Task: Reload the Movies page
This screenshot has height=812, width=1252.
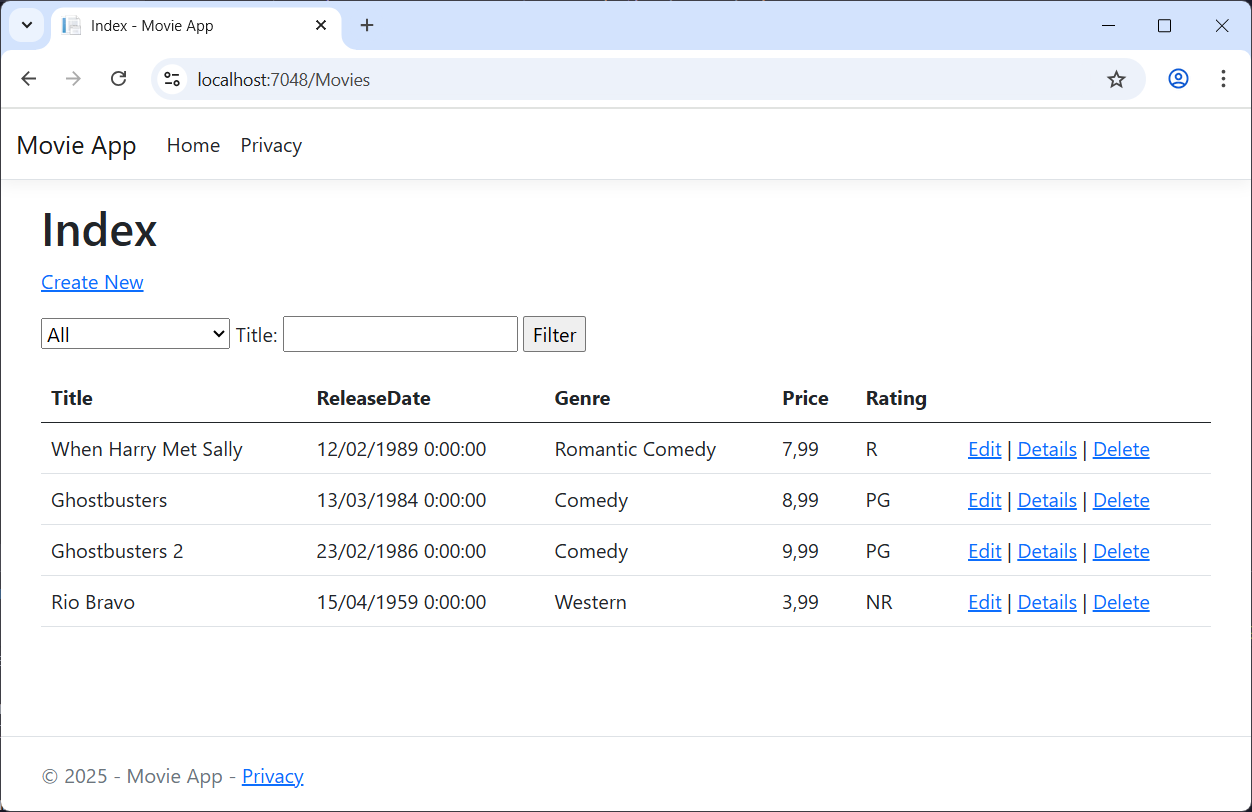Action: click(118, 78)
